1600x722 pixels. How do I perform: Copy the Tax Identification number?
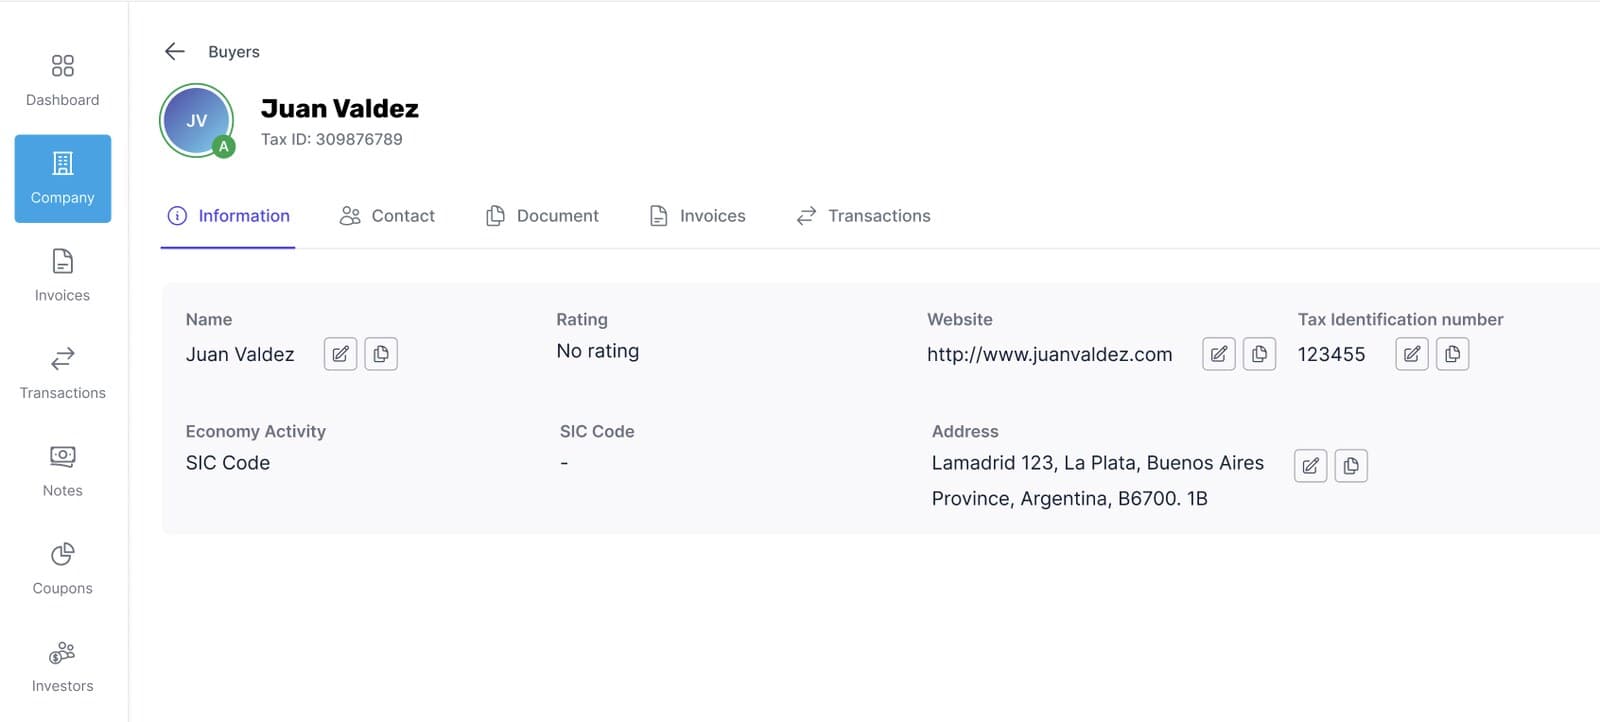pos(1452,354)
